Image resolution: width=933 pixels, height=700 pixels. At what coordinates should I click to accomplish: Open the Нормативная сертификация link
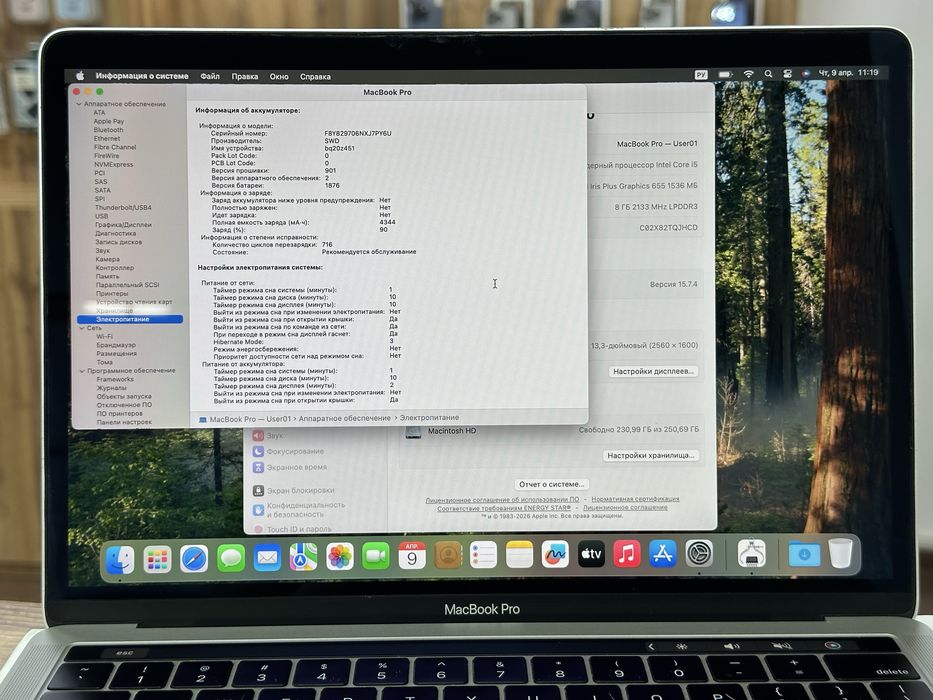click(635, 499)
